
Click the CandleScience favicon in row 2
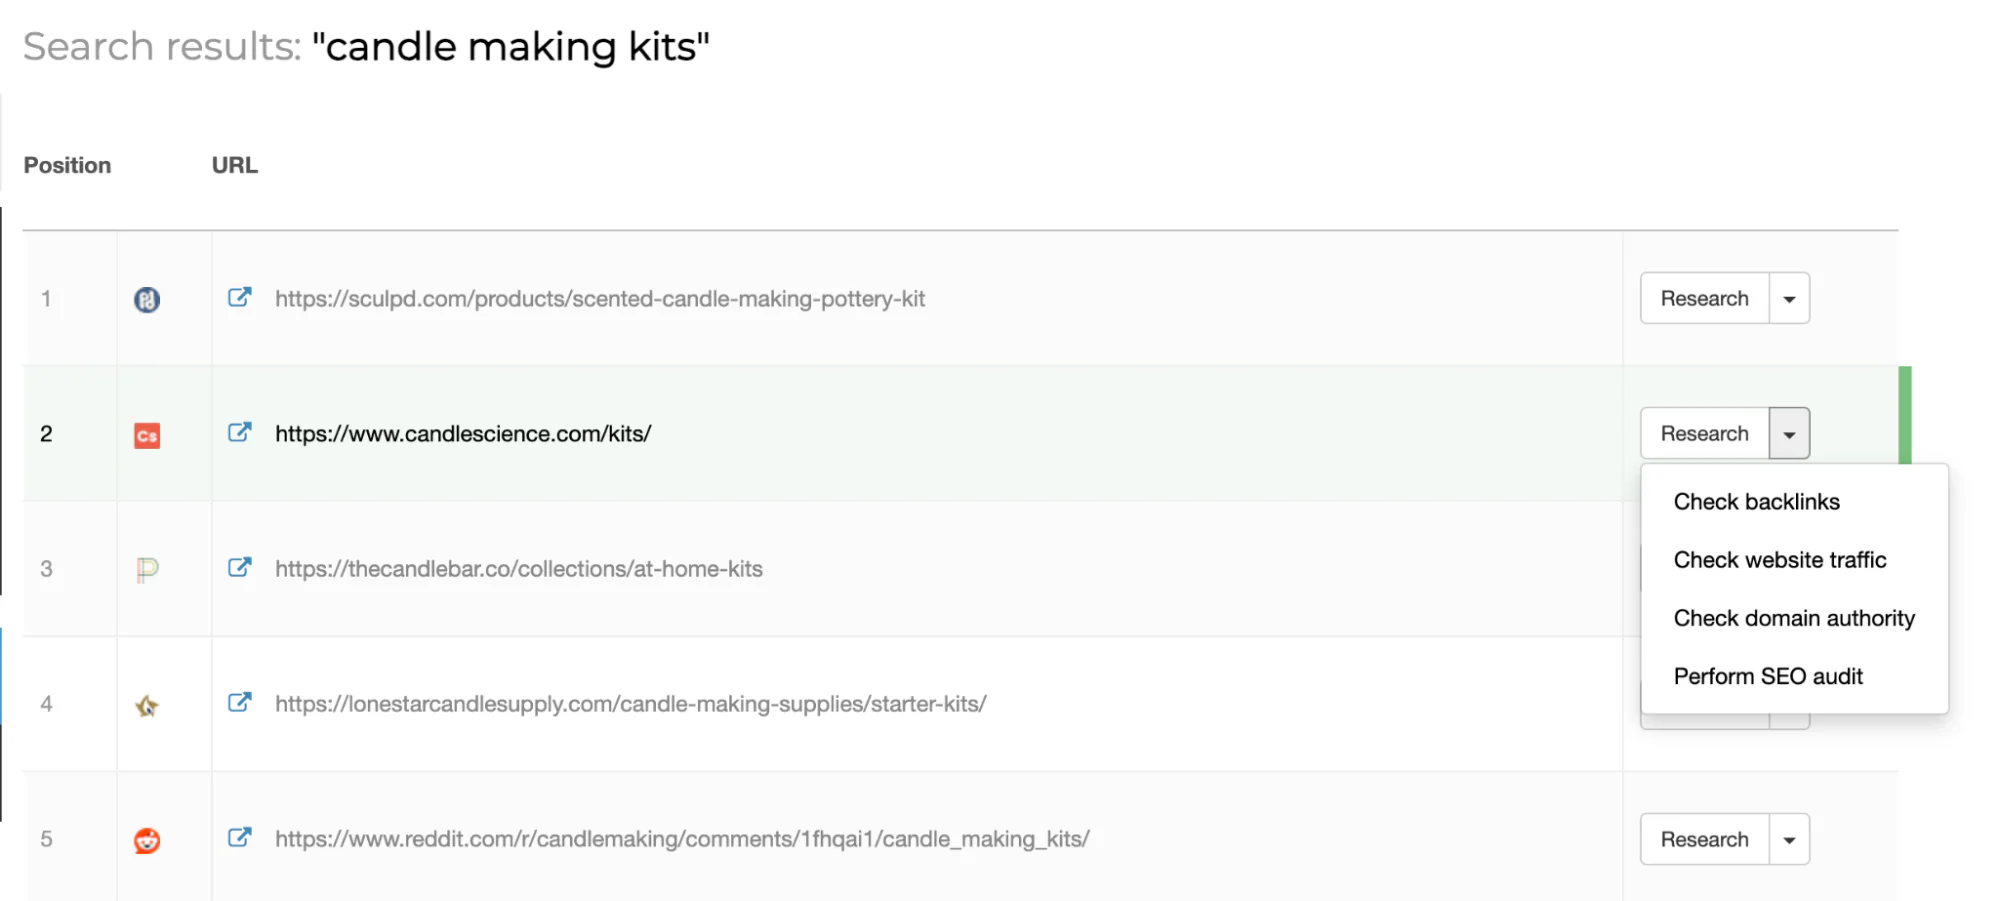tap(147, 435)
